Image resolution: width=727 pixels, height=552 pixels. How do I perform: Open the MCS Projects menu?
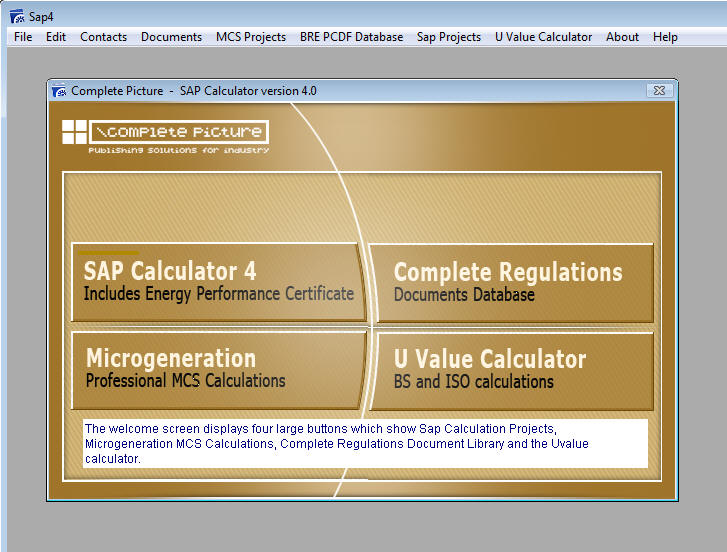pyautogui.click(x=251, y=37)
